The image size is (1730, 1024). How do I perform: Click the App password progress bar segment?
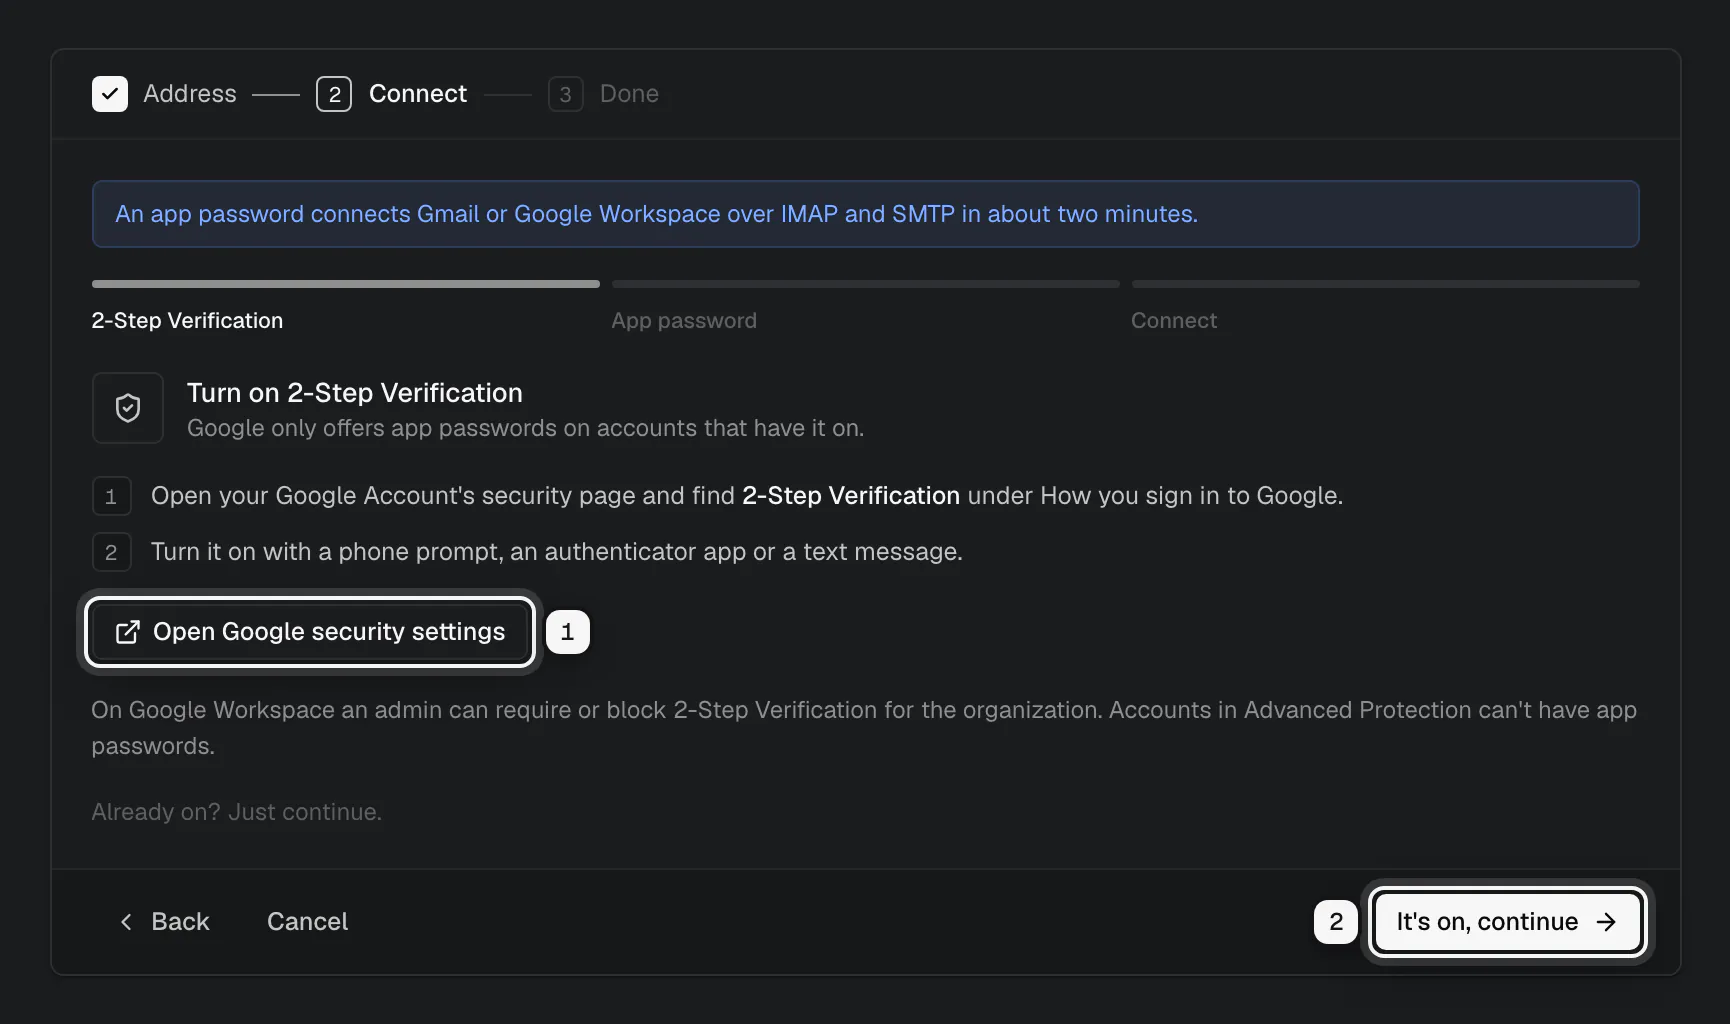[866, 284]
